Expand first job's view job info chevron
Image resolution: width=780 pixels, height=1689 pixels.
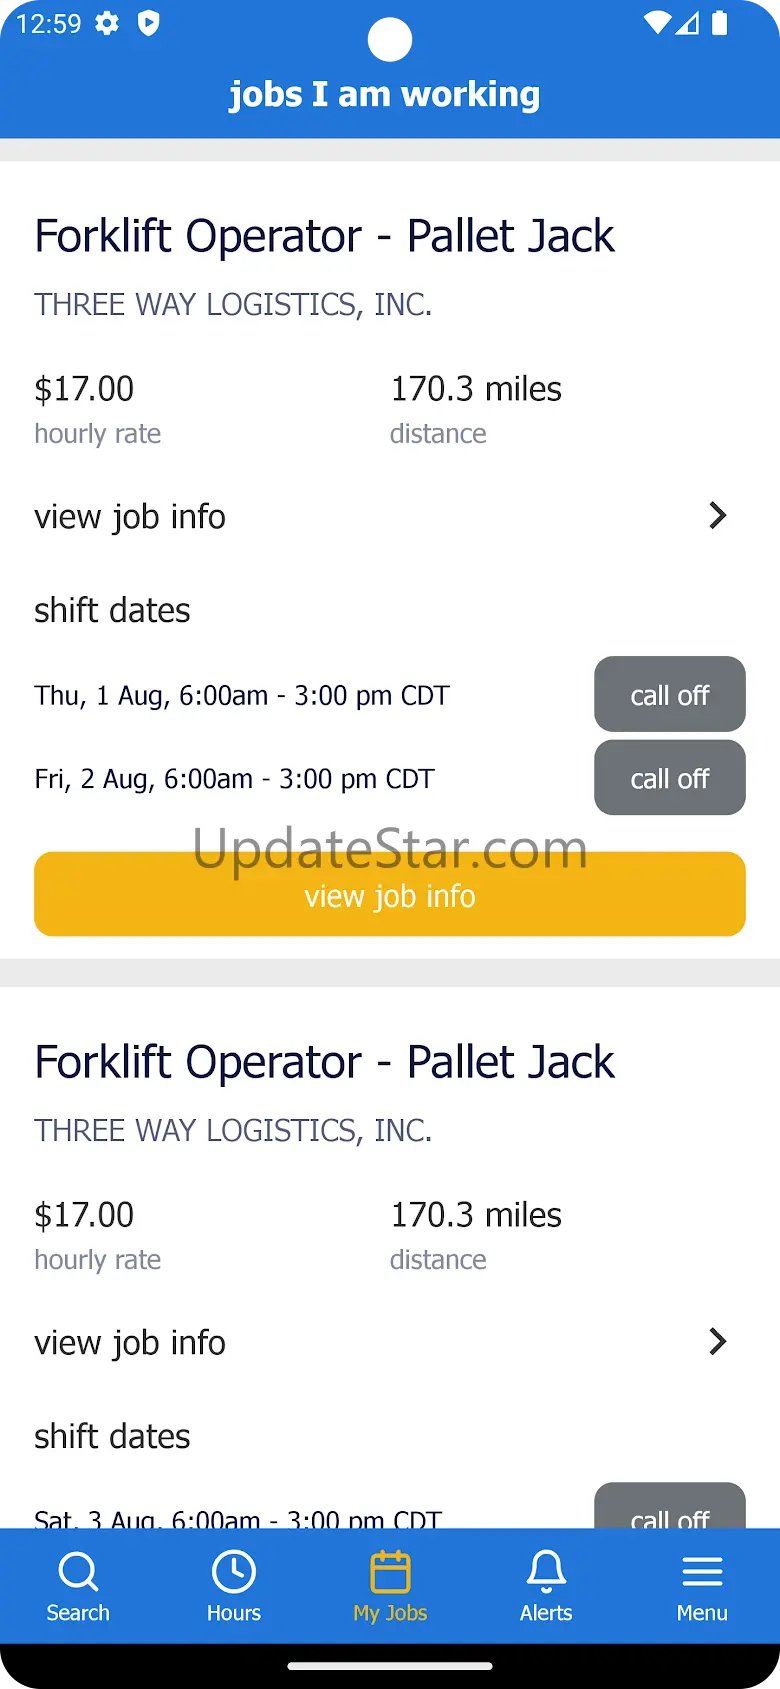click(717, 516)
